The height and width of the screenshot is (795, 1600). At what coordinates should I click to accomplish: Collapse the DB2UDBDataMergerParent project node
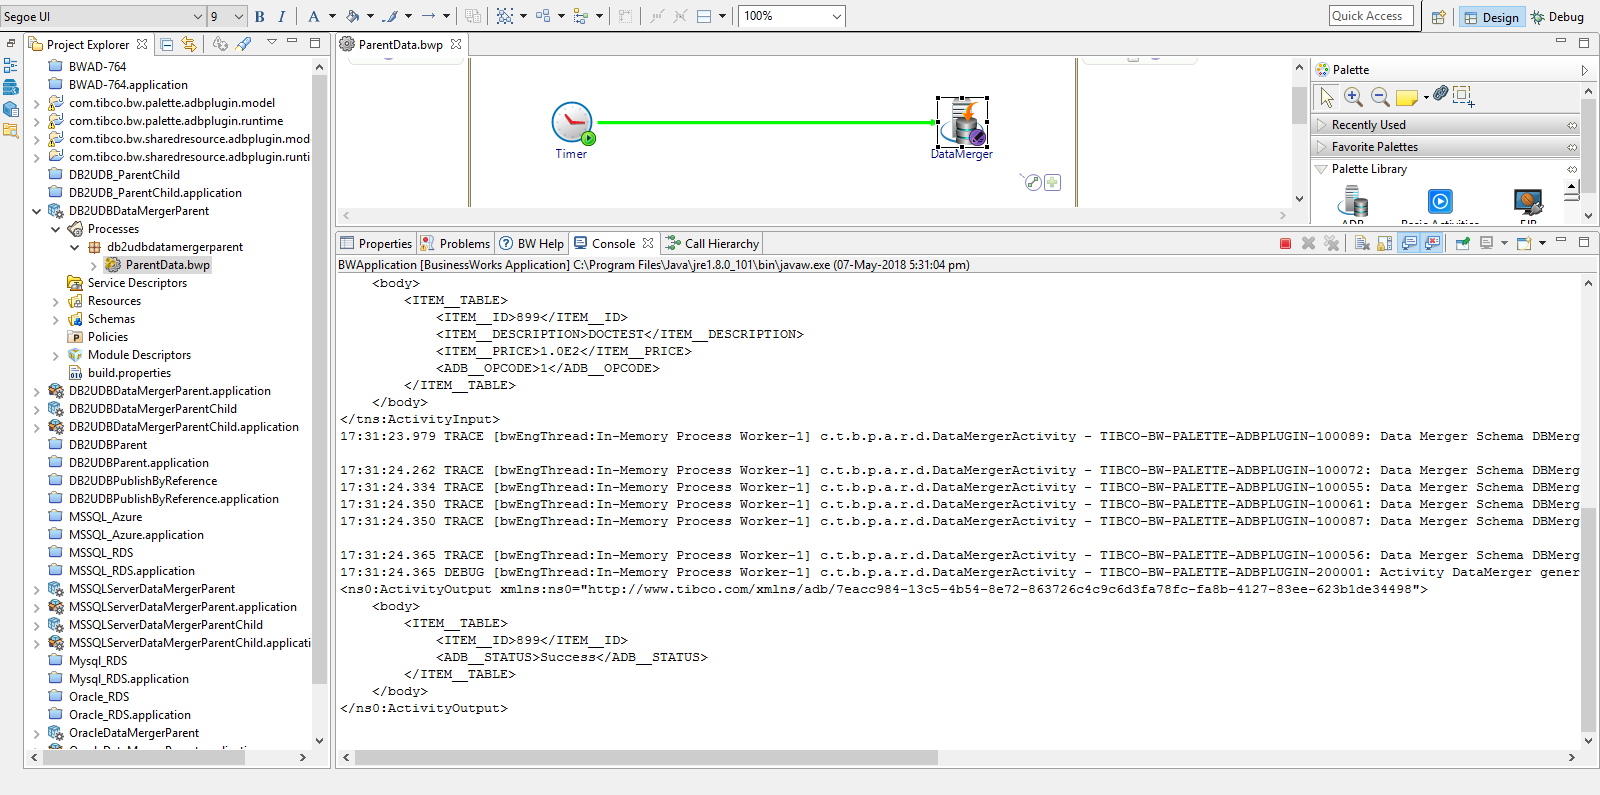coord(37,211)
